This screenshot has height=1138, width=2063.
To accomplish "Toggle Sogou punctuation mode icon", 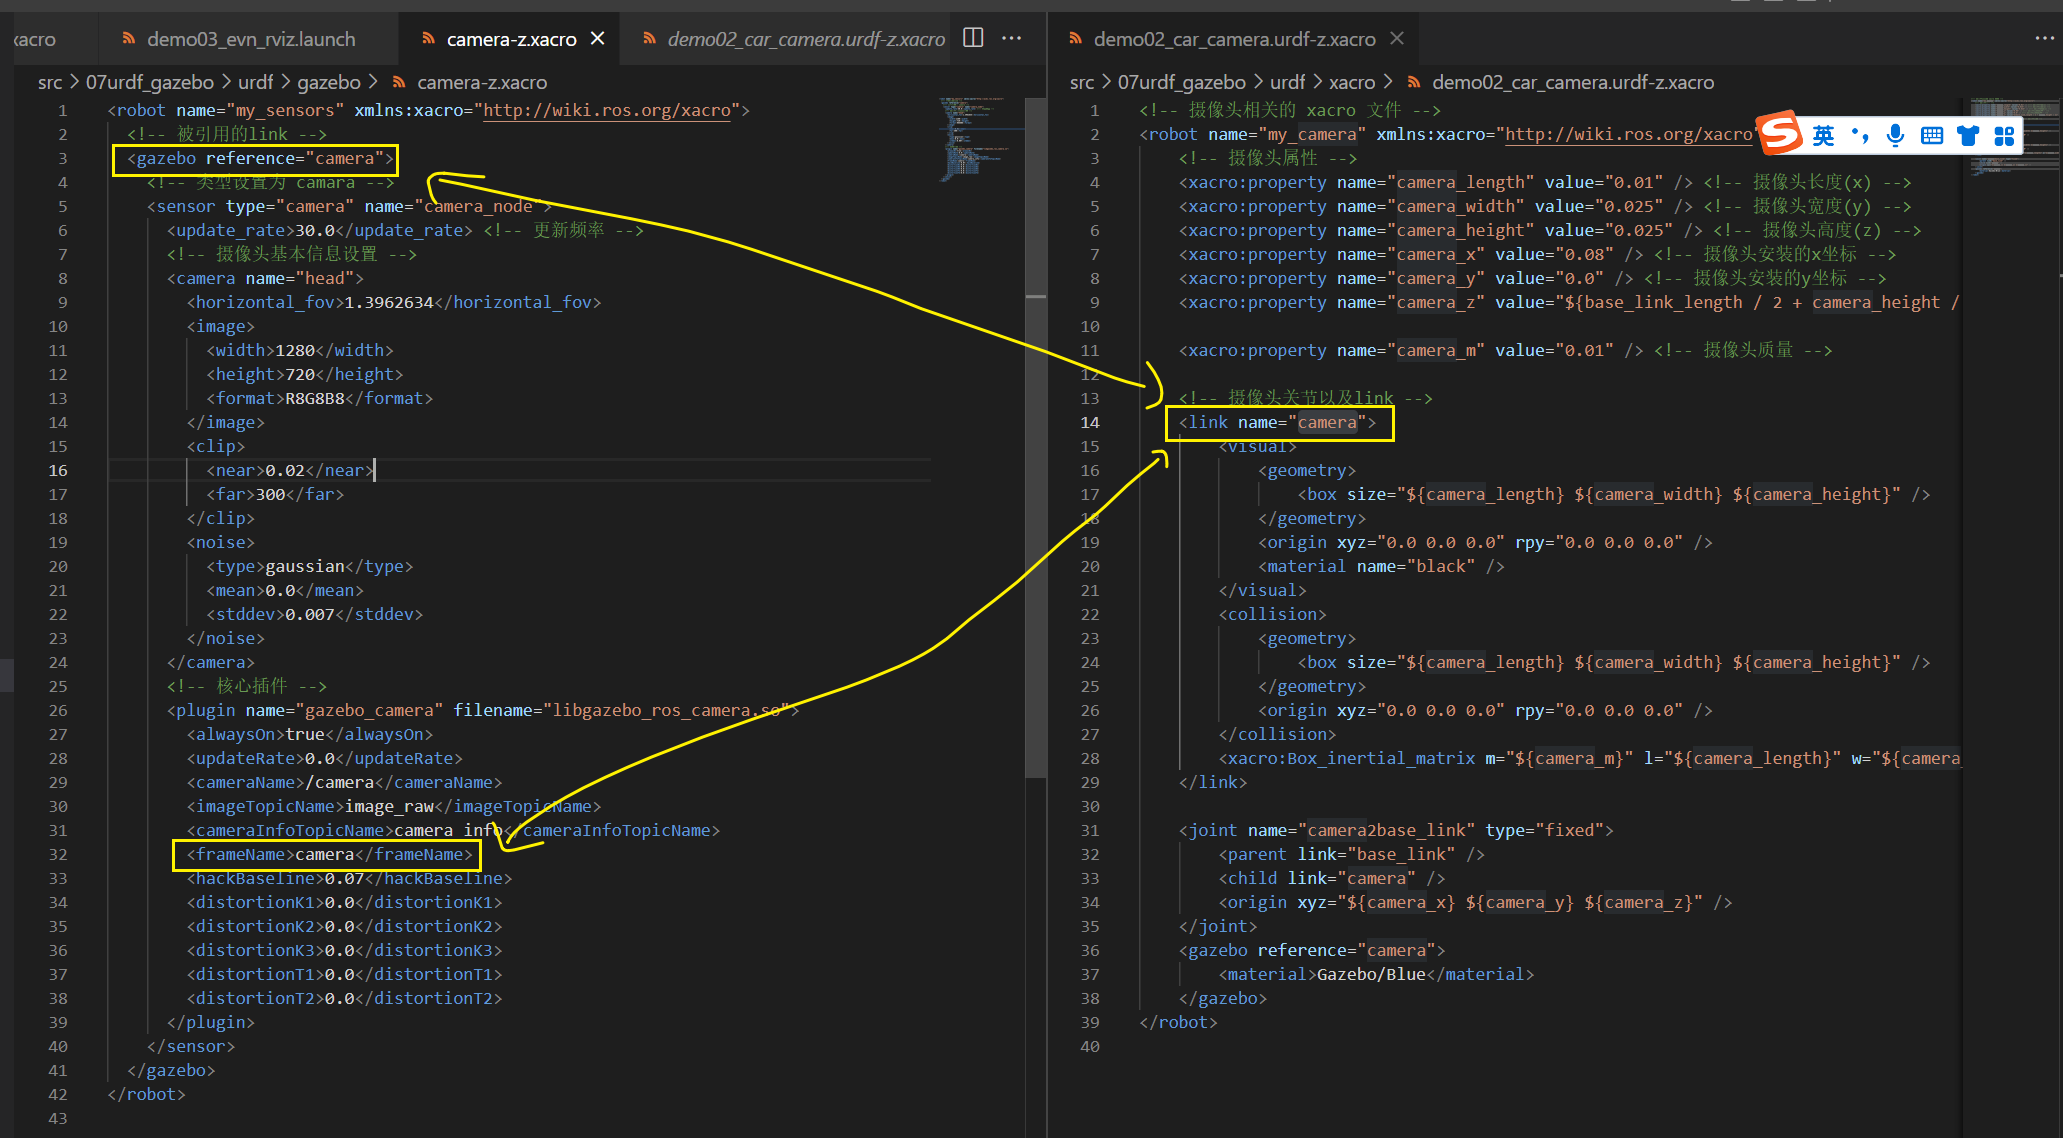I will click(x=1860, y=136).
